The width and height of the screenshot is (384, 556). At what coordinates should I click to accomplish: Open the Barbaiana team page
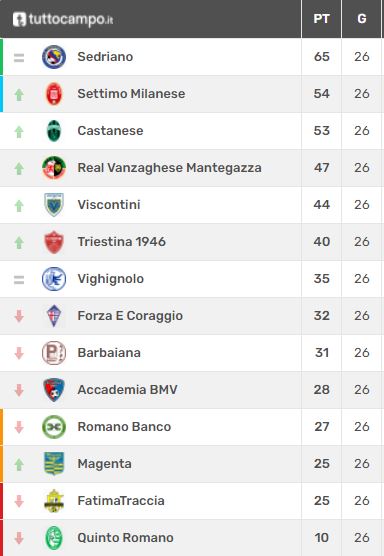(109, 353)
